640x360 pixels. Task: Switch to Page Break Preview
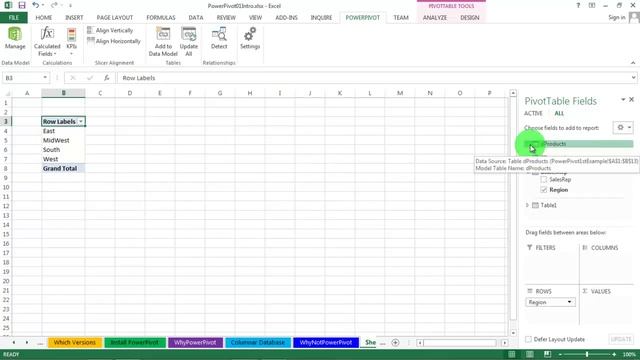547,354
